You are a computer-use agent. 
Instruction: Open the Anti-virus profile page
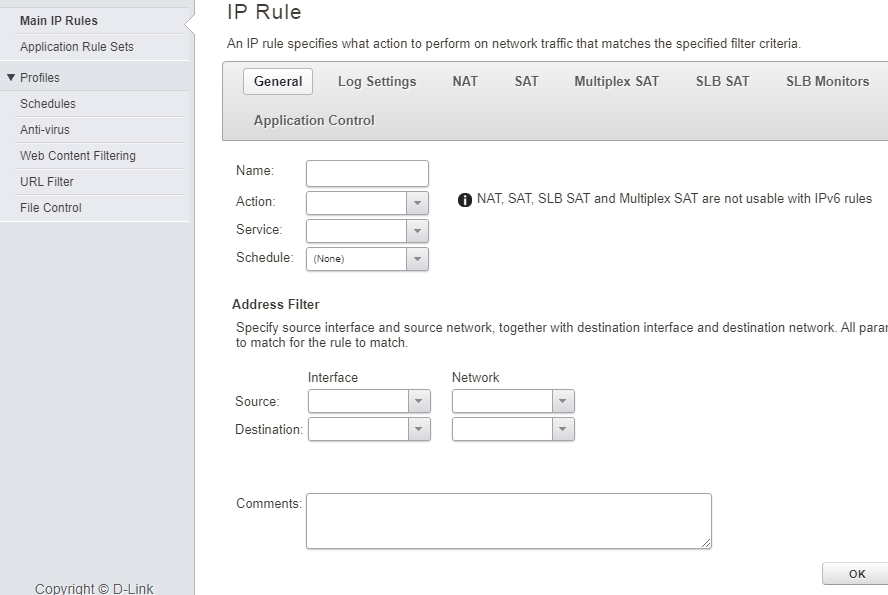click(45, 130)
